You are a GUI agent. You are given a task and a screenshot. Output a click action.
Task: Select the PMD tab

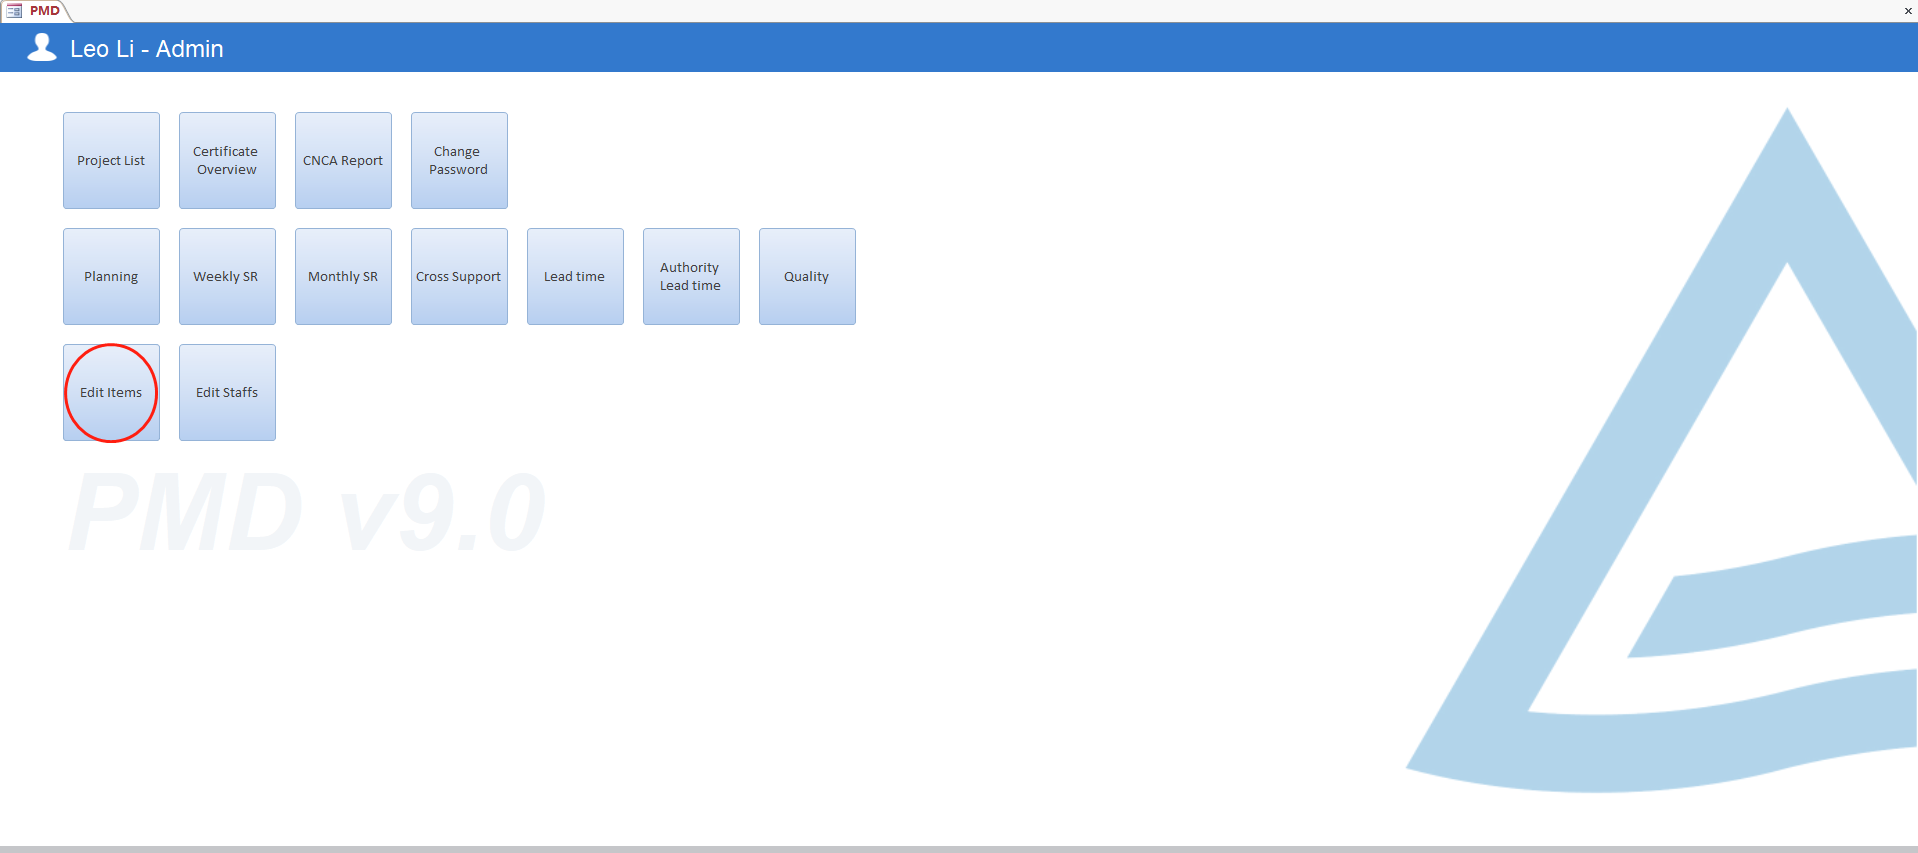[x=36, y=11]
